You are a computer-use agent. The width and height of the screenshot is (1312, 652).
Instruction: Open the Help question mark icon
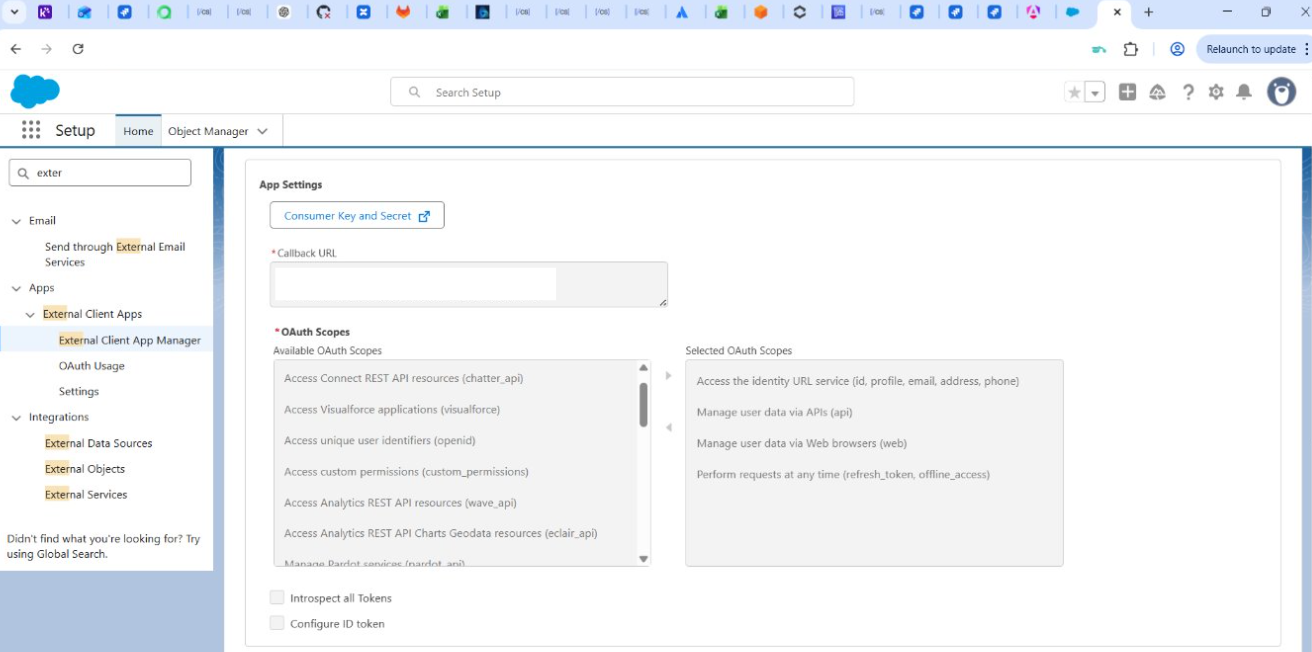1188,92
